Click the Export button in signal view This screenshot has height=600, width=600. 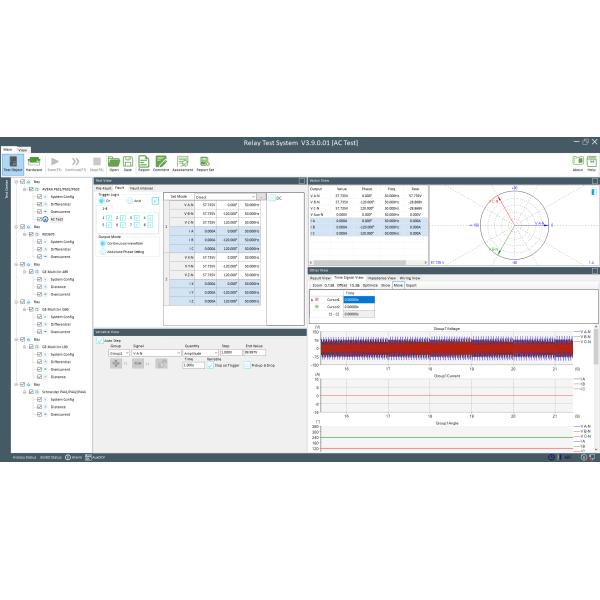[x=411, y=285]
